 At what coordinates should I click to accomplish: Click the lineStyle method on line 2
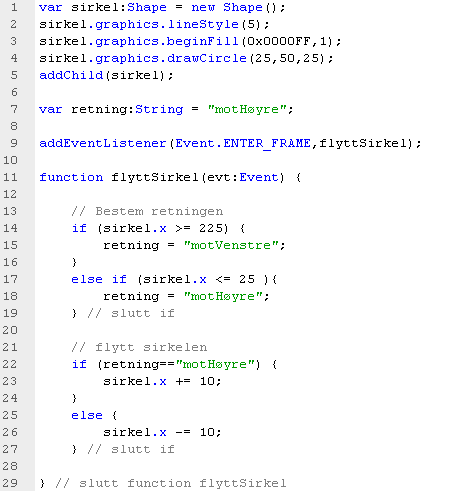pyautogui.click(x=203, y=24)
